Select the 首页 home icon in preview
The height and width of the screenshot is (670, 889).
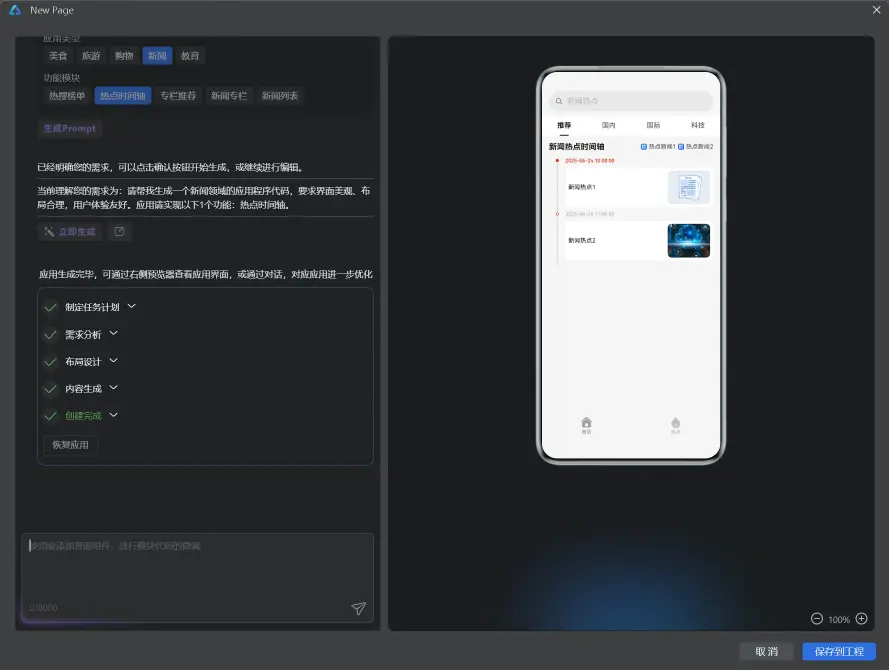[586, 423]
